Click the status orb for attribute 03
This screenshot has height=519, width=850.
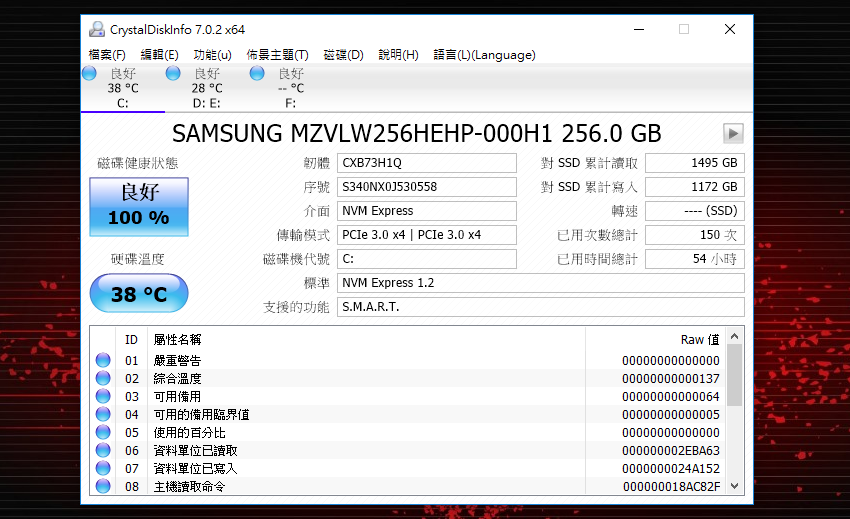point(103,396)
